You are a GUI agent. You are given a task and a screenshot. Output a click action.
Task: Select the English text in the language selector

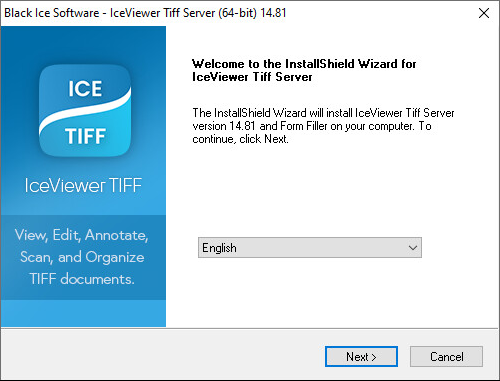[219, 248]
